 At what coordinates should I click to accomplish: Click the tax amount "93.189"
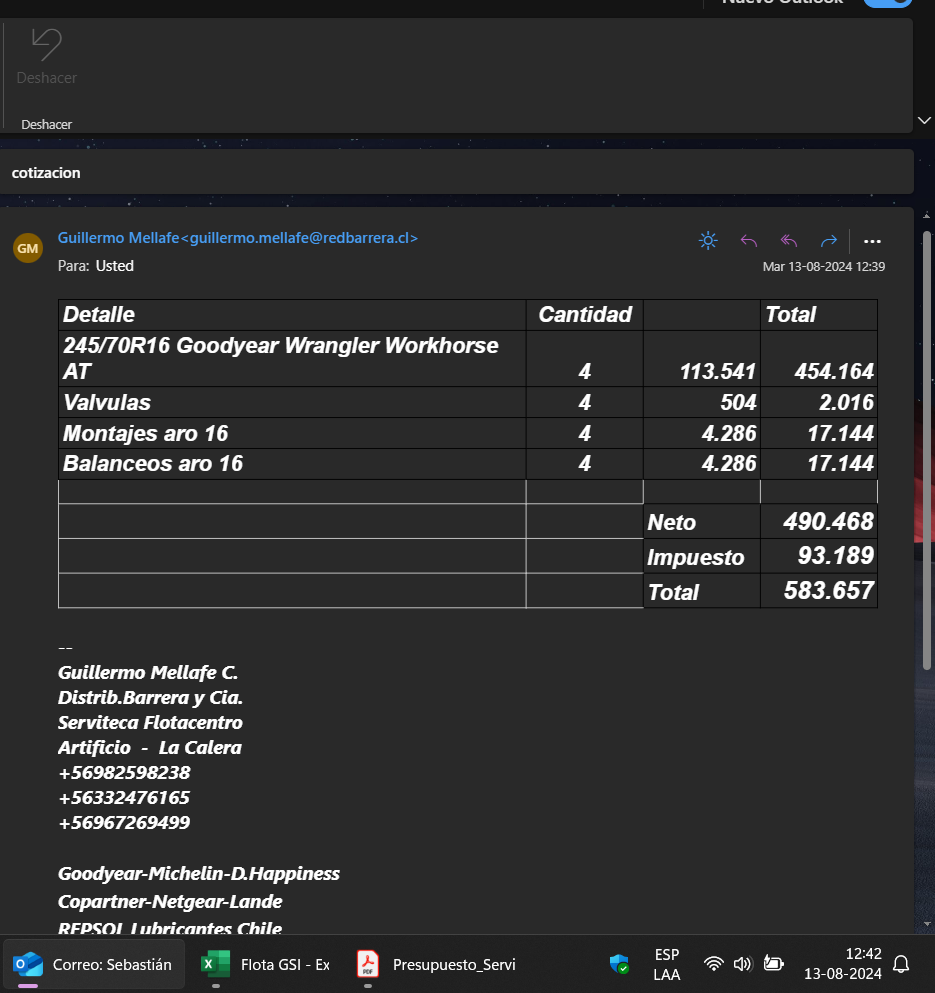pos(836,556)
